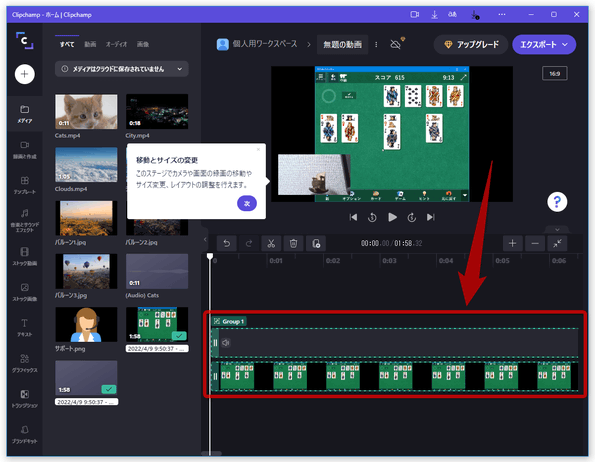Select the オーディオ tab
The height and width of the screenshot is (462, 595).
coord(116,44)
